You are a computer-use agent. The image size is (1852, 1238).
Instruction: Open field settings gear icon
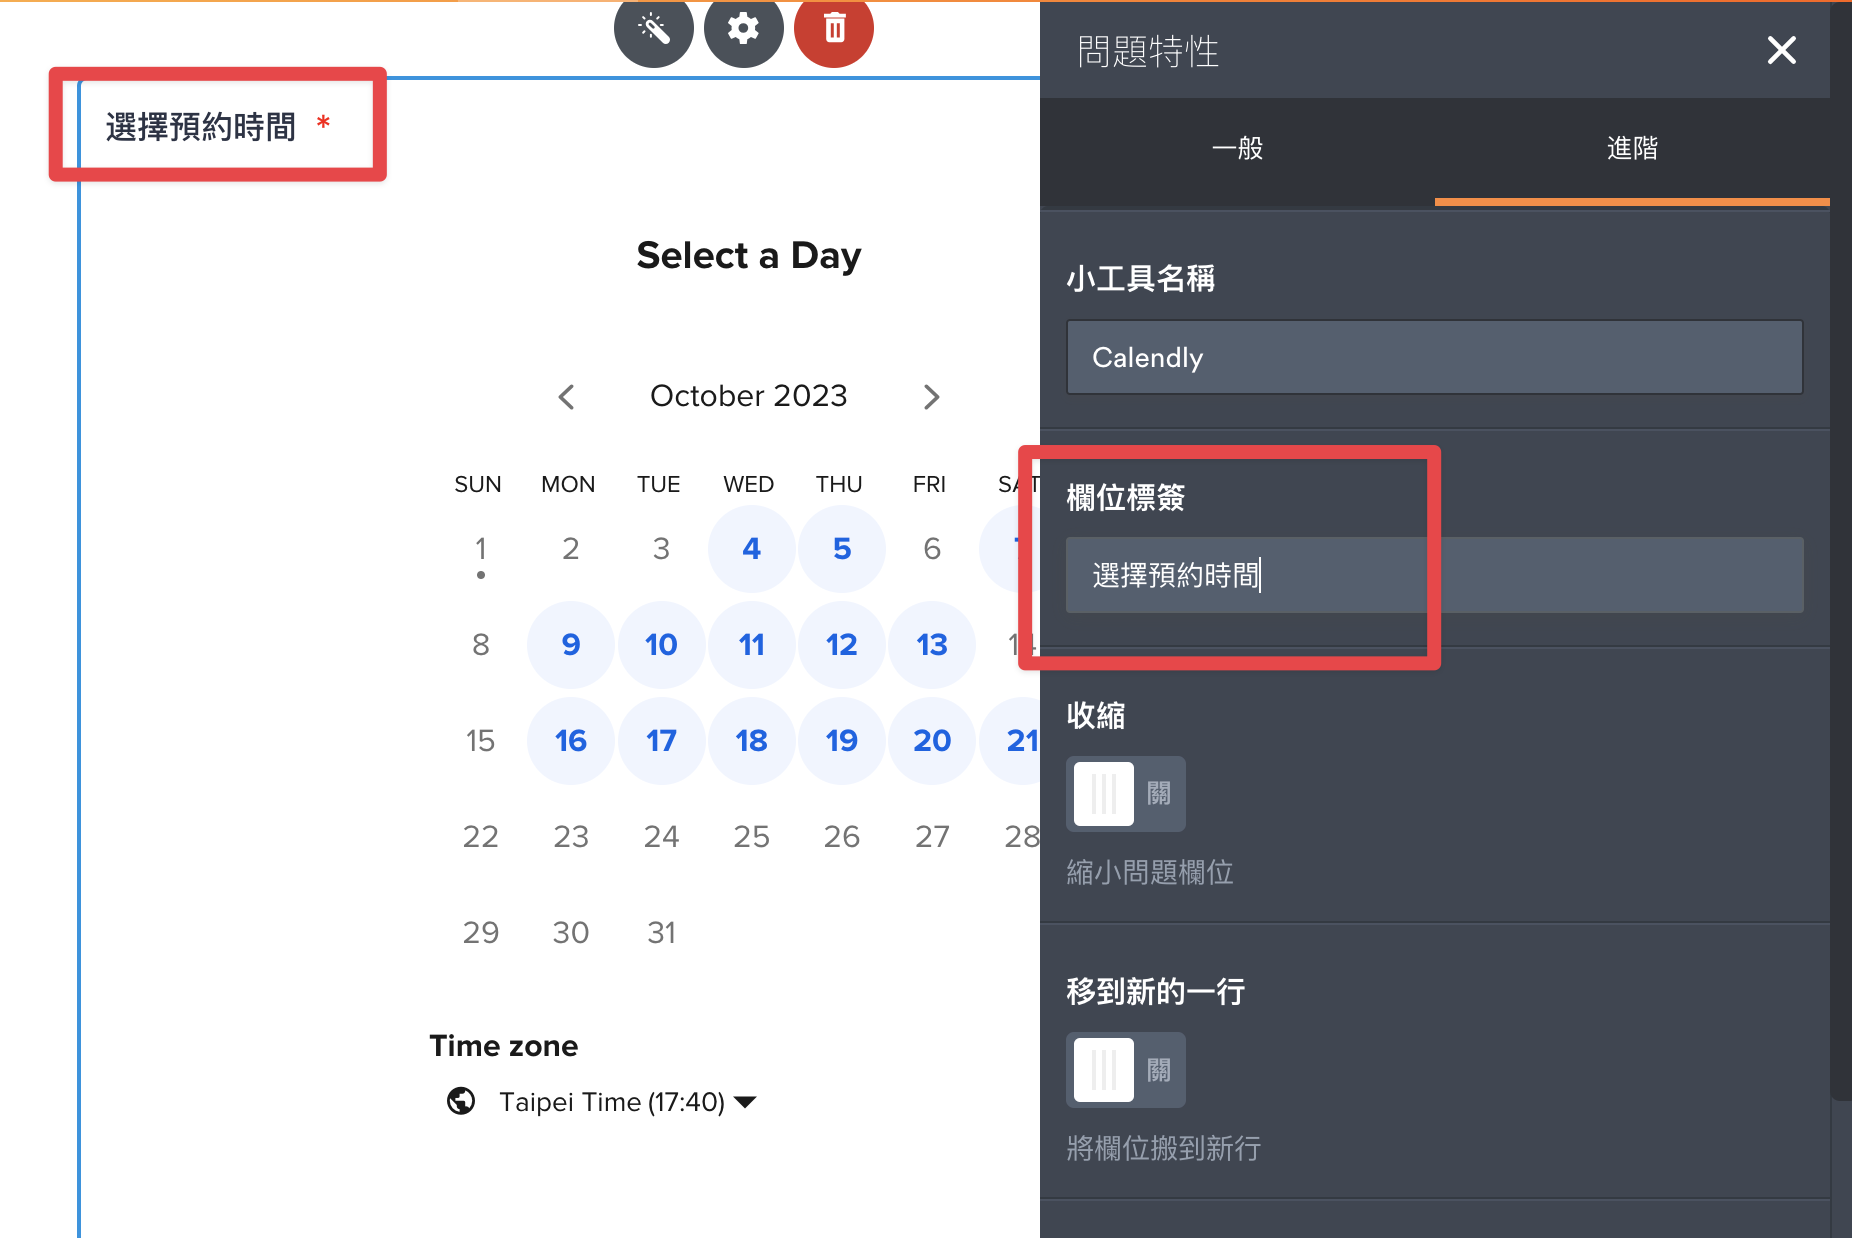tap(743, 28)
